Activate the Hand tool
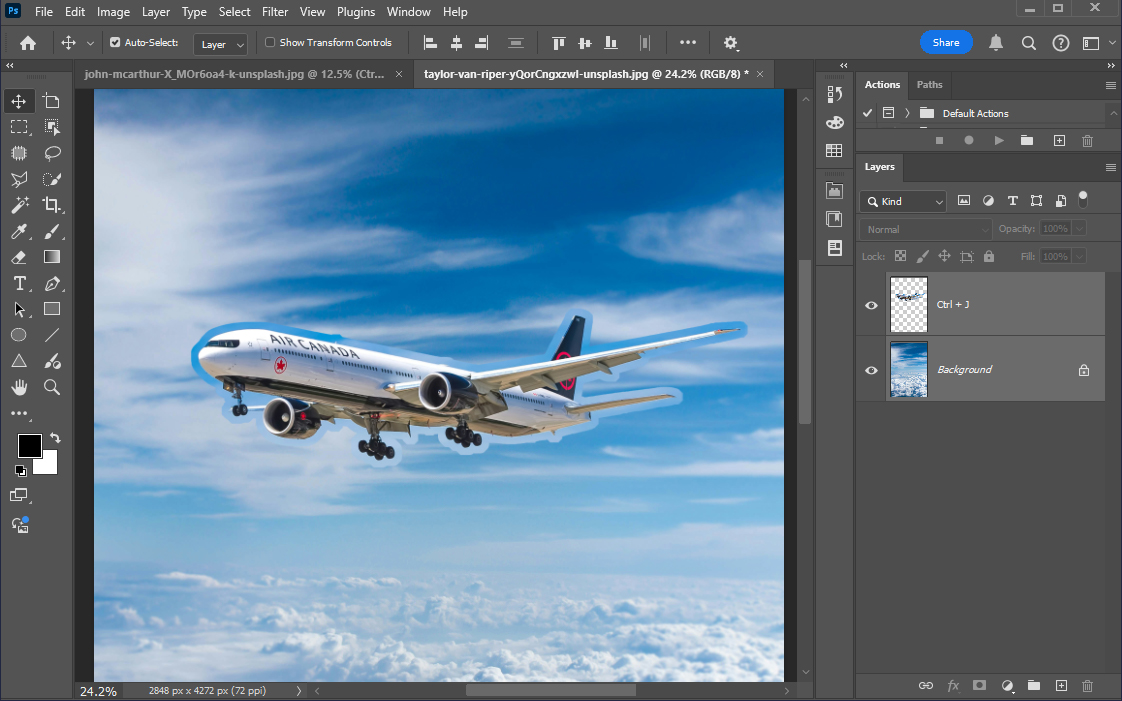The width and height of the screenshot is (1122, 701). pos(19,387)
